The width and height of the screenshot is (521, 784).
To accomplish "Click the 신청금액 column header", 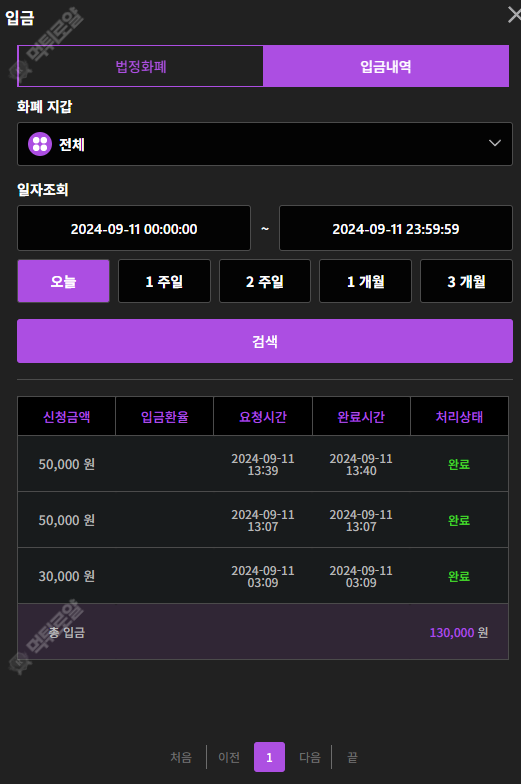I will click(66, 416).
